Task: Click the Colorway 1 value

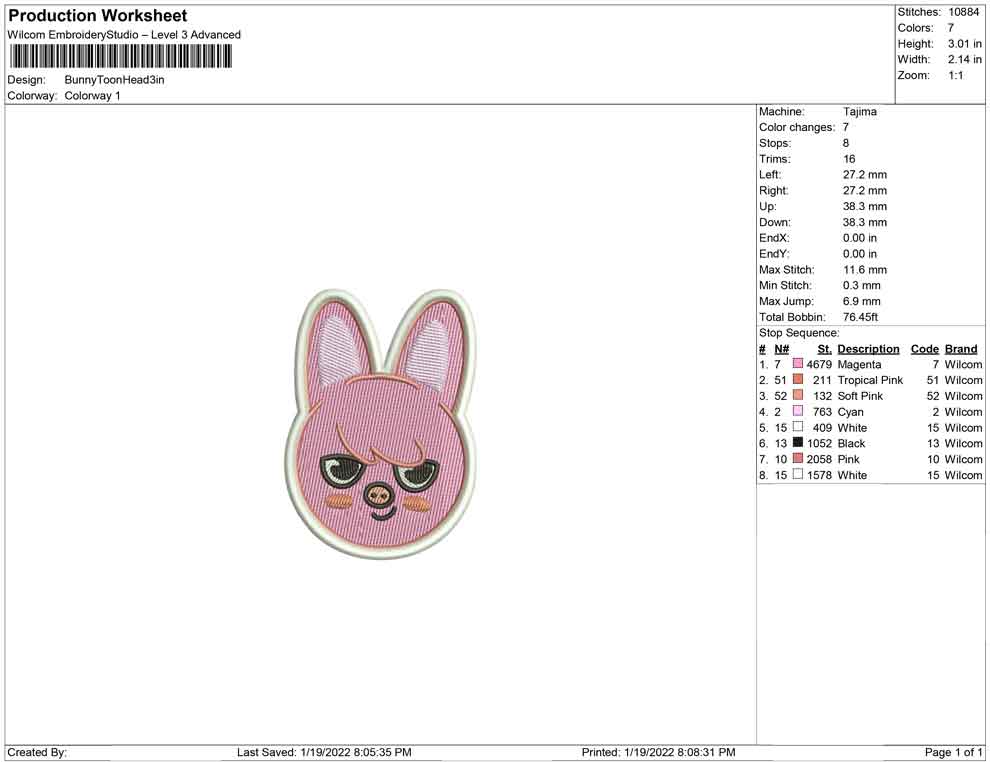Action: click(x=92, y=96)
